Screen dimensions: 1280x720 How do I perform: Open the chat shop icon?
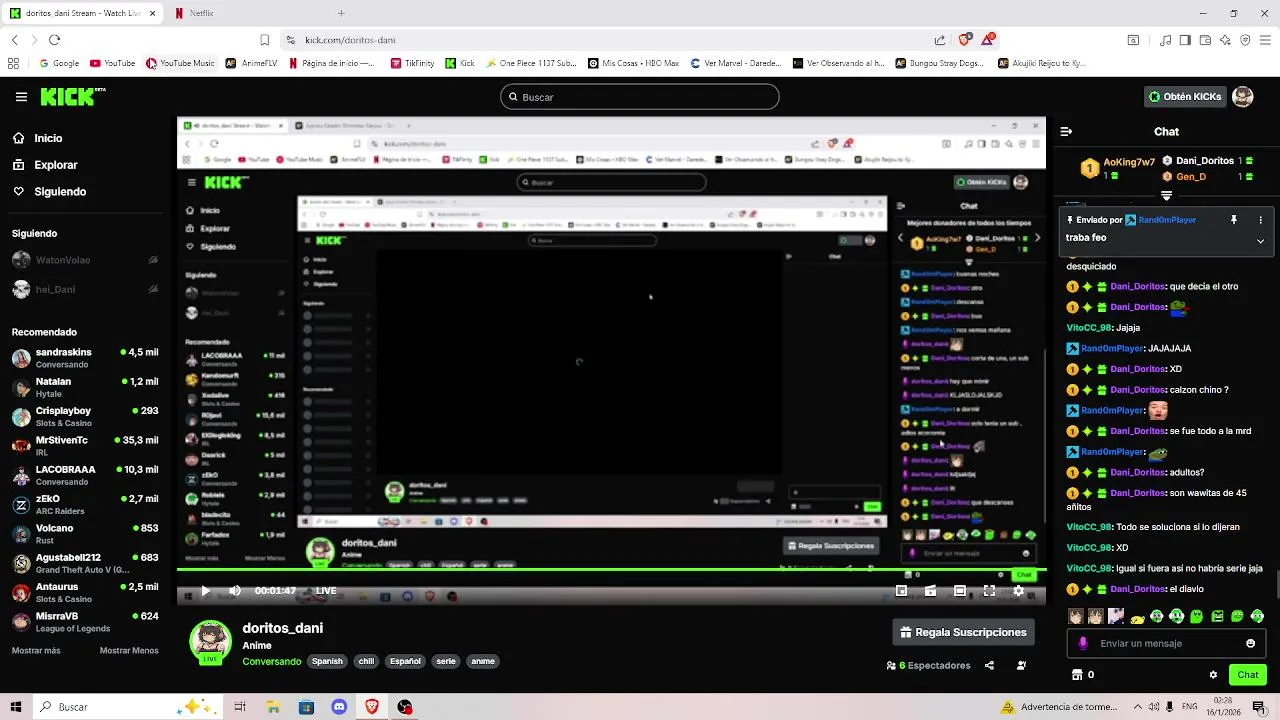point(1077,675)
